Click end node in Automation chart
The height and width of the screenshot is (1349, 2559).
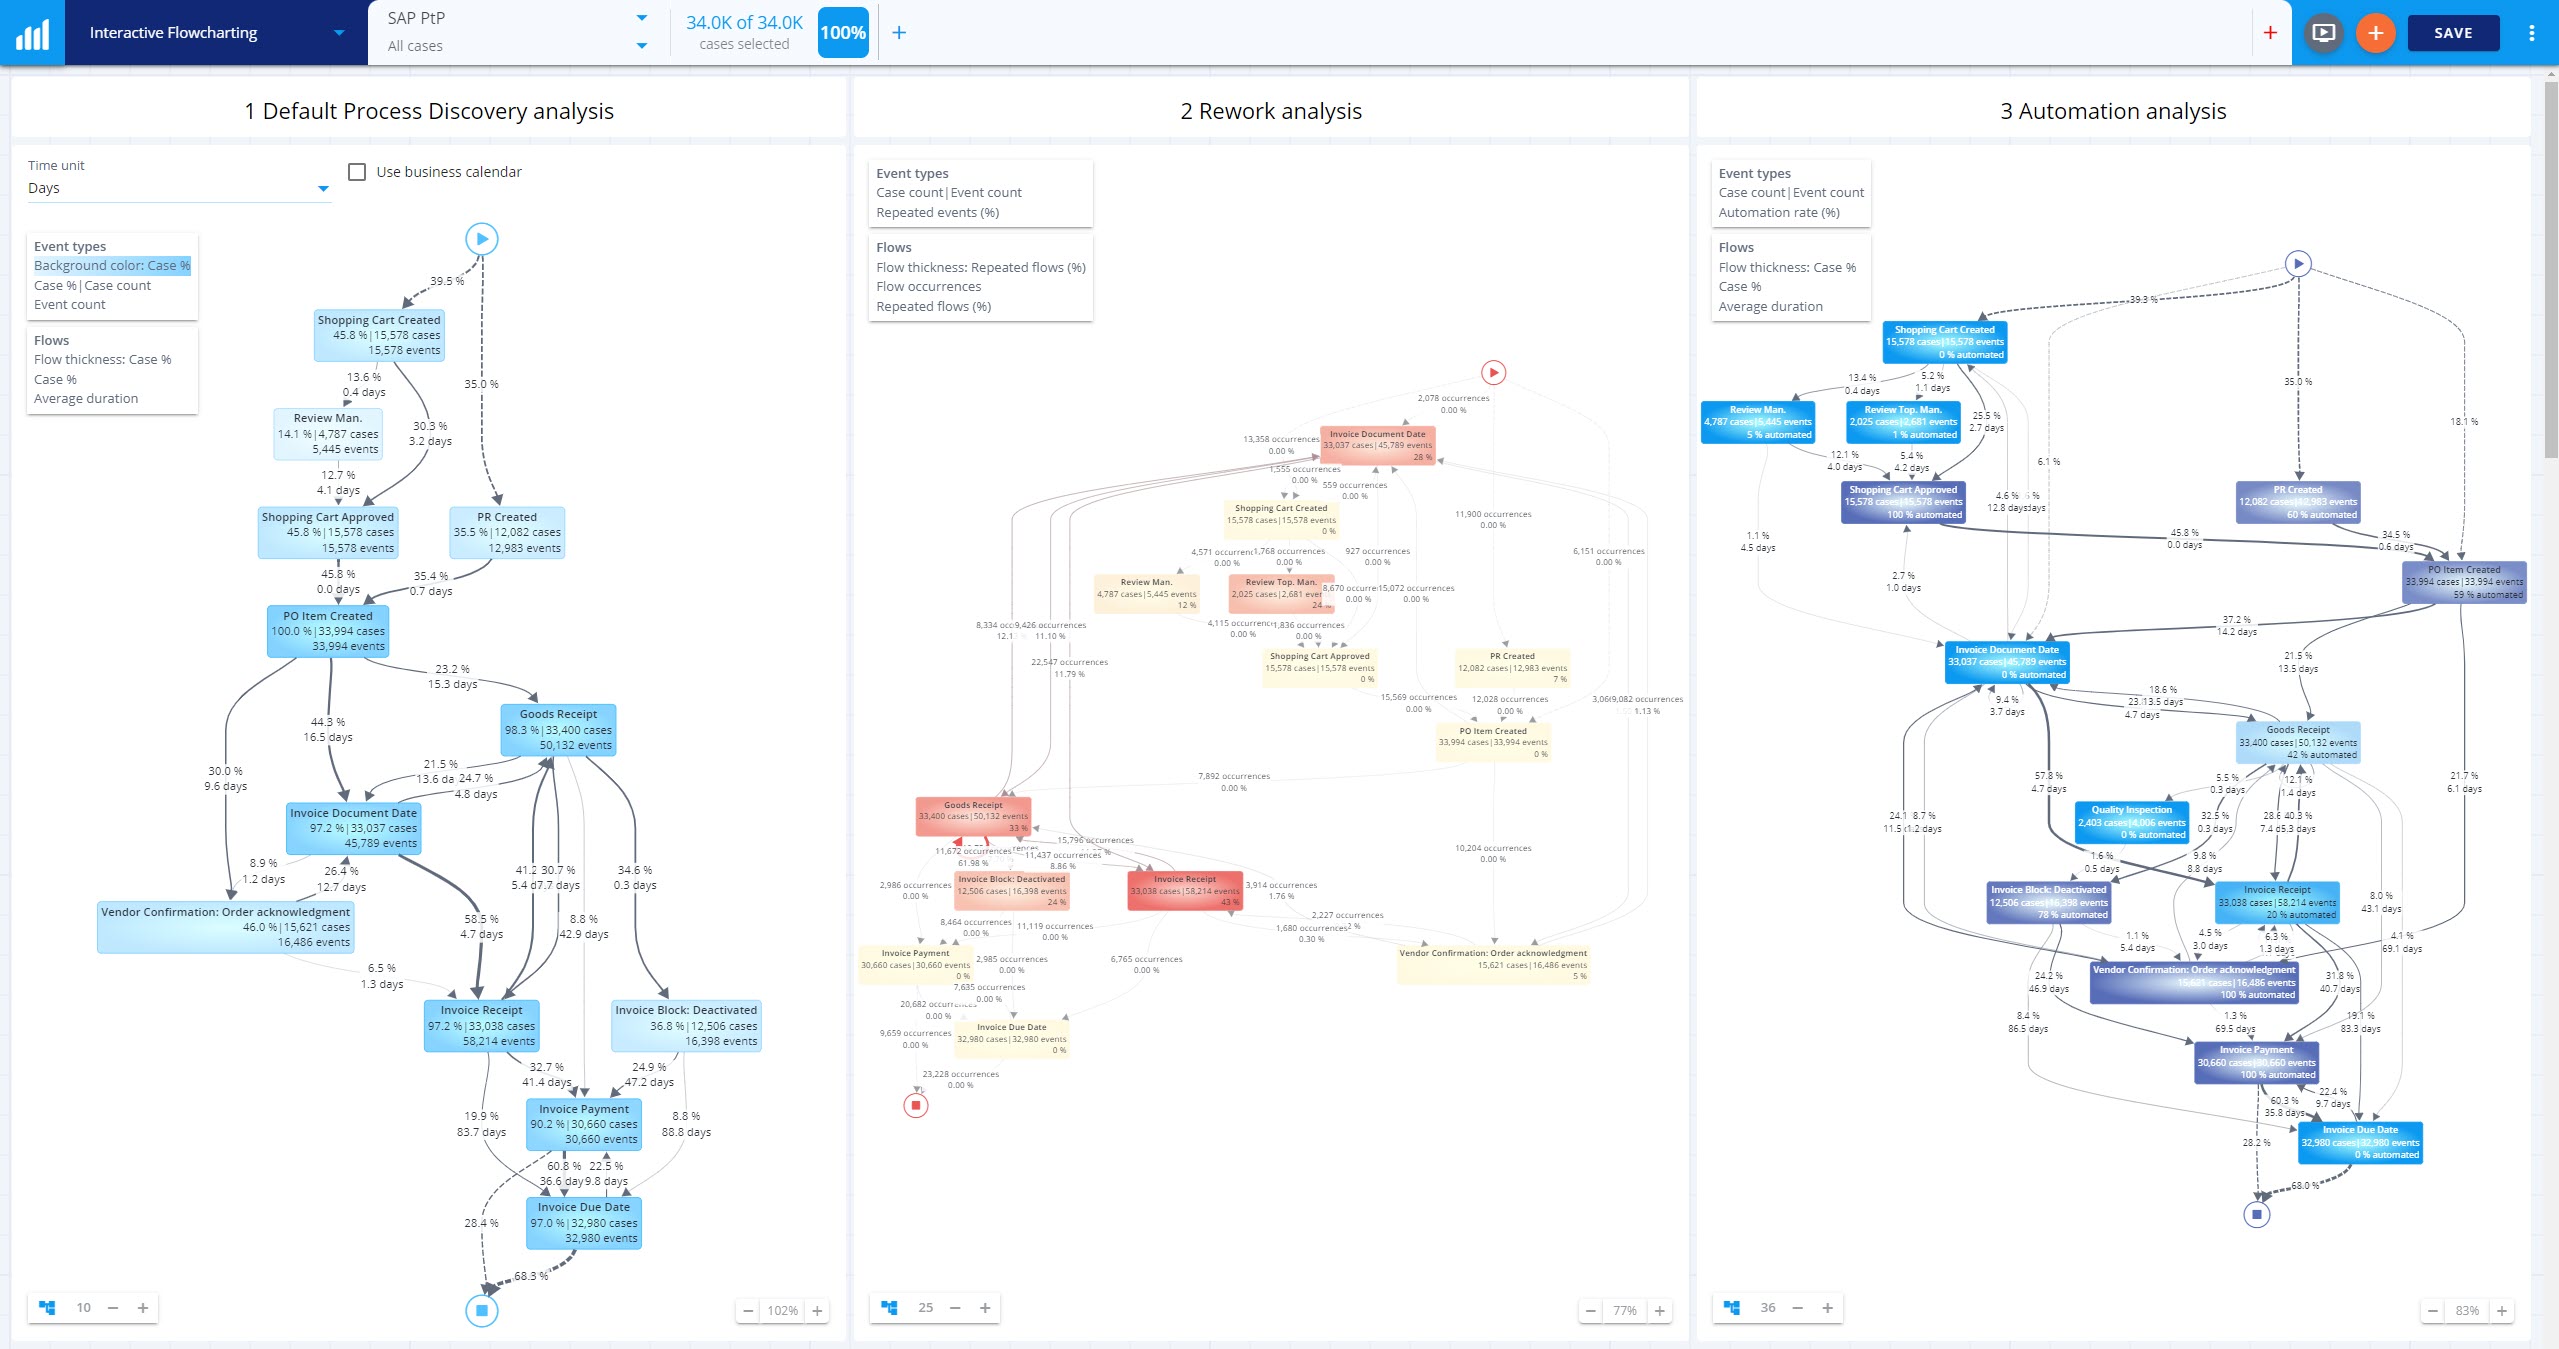click(x=2256, y=1215)
